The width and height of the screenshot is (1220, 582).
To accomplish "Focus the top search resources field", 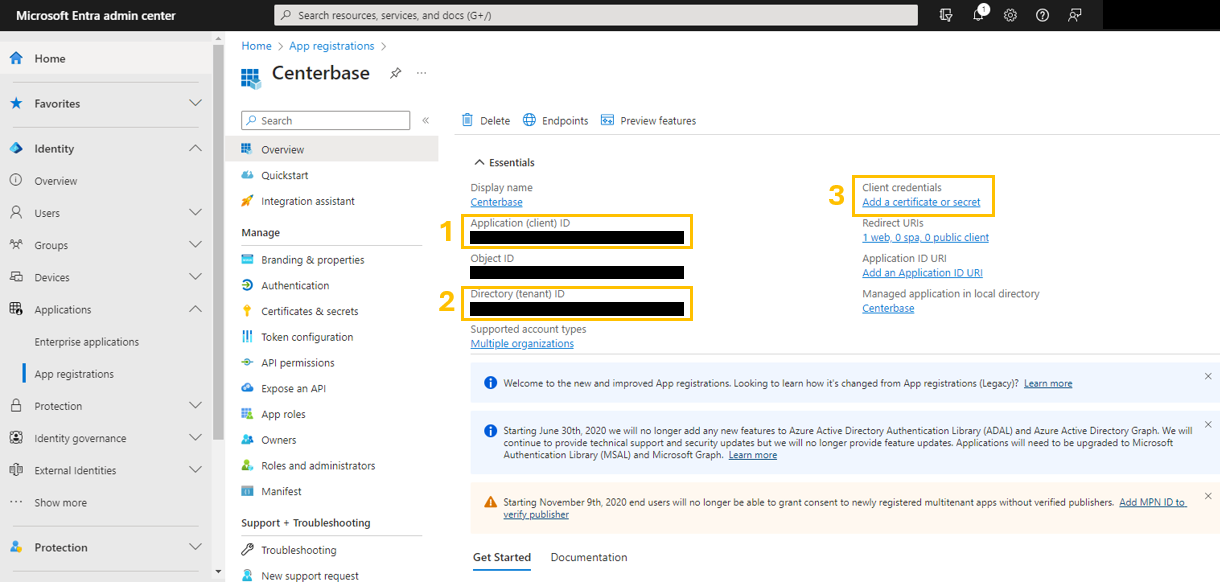I will point(596,15).
